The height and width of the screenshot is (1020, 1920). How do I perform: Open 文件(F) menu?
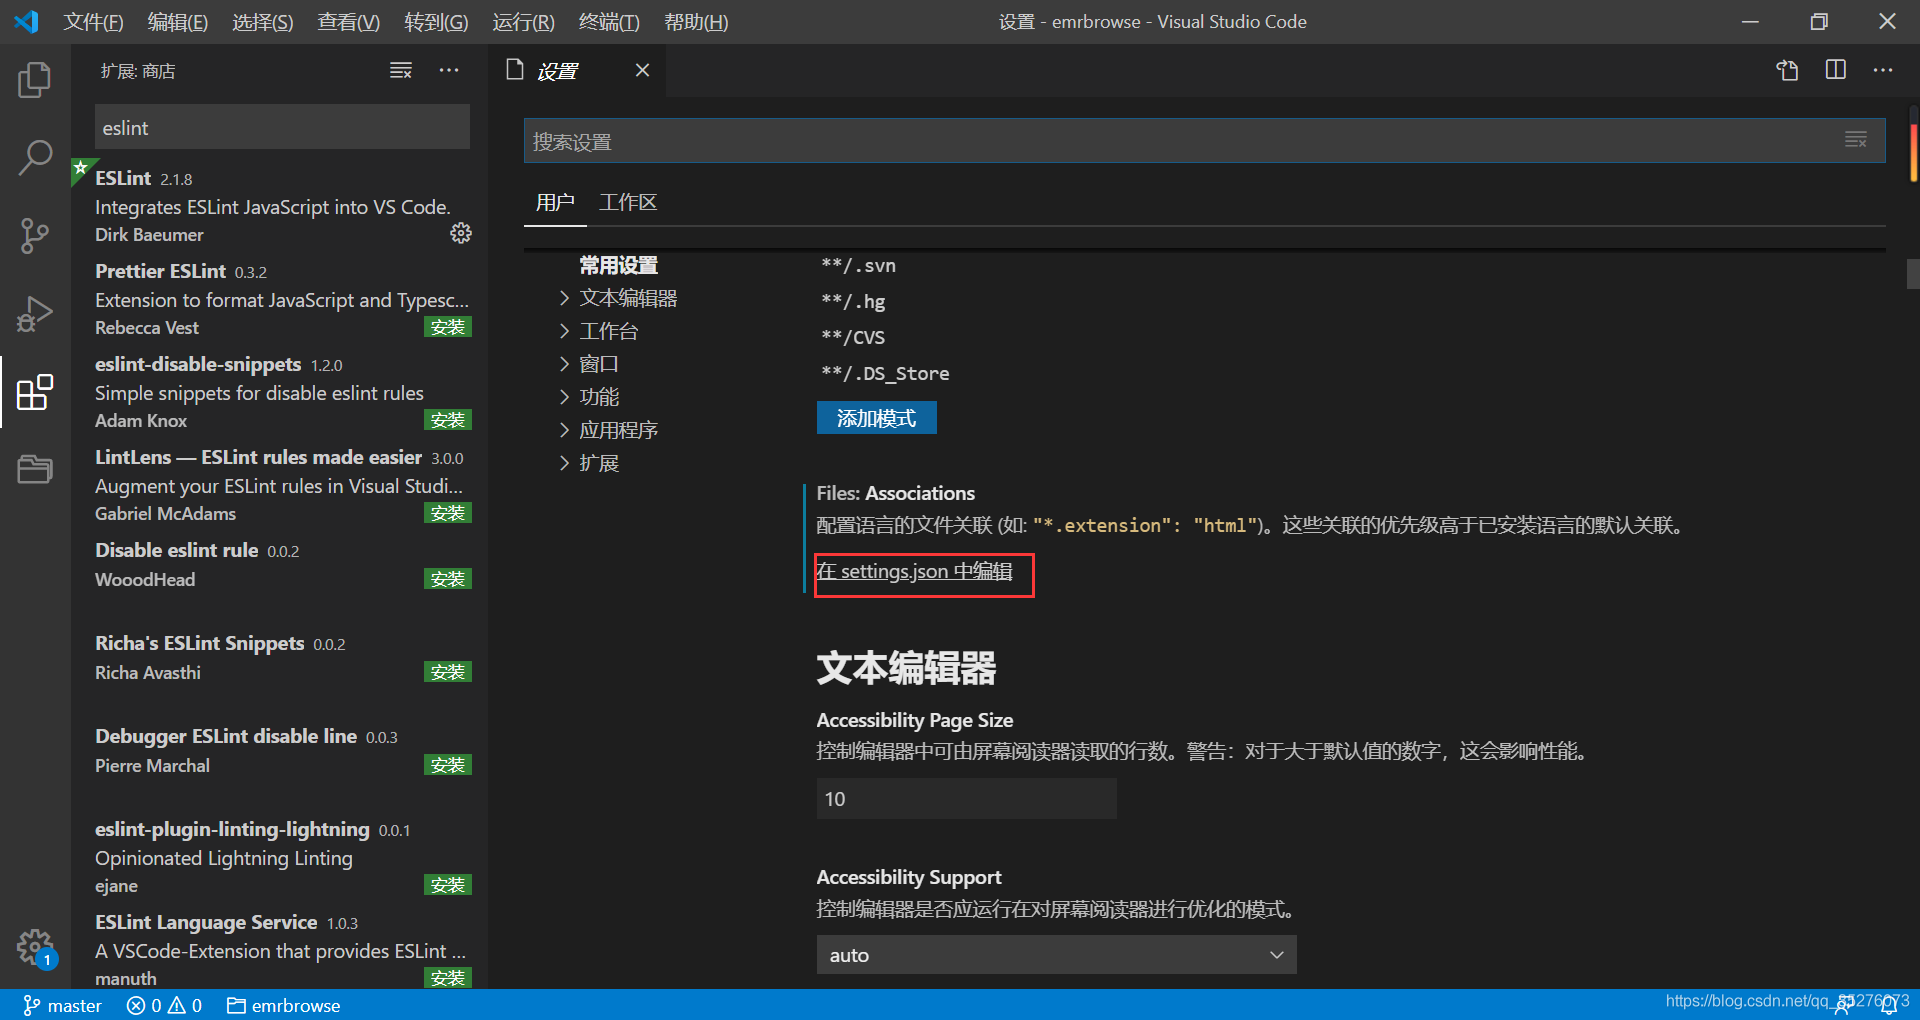click(93, 22)
